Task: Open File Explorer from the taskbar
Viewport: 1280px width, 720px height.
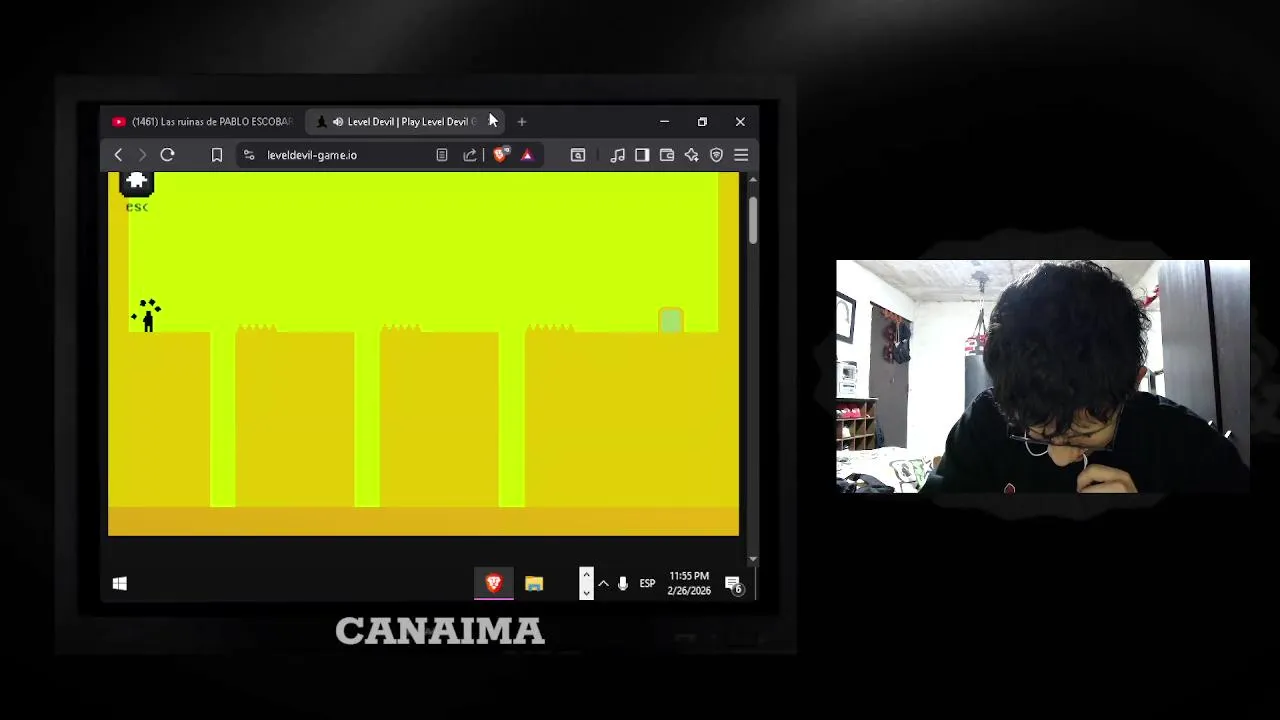Action: [x=534, y=583]
